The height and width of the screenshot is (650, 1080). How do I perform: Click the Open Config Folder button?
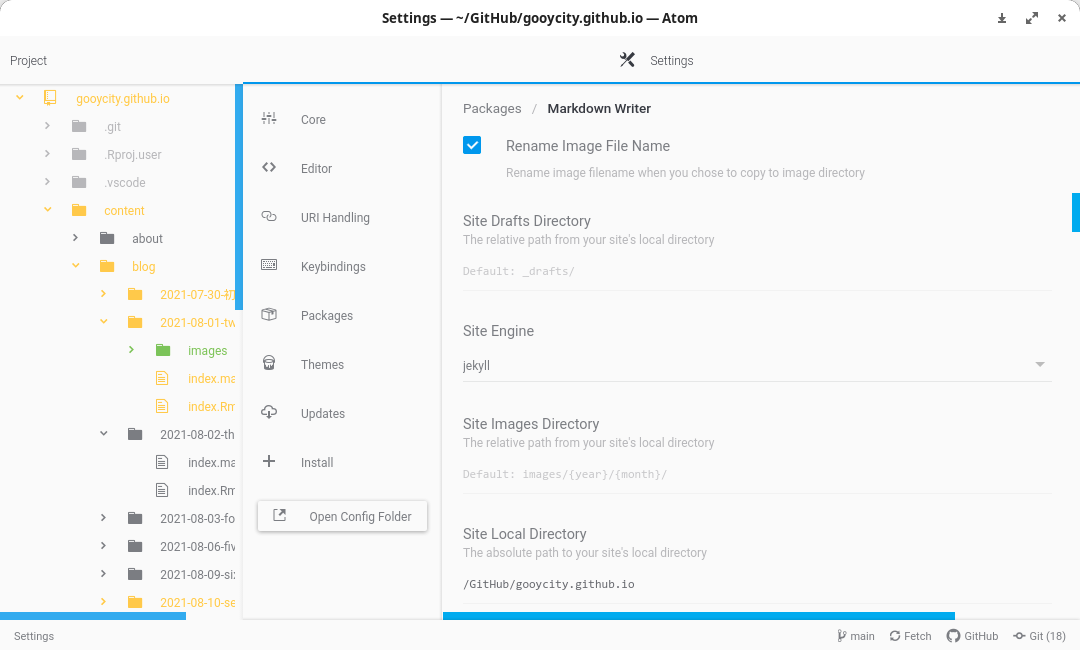(342, 516)
